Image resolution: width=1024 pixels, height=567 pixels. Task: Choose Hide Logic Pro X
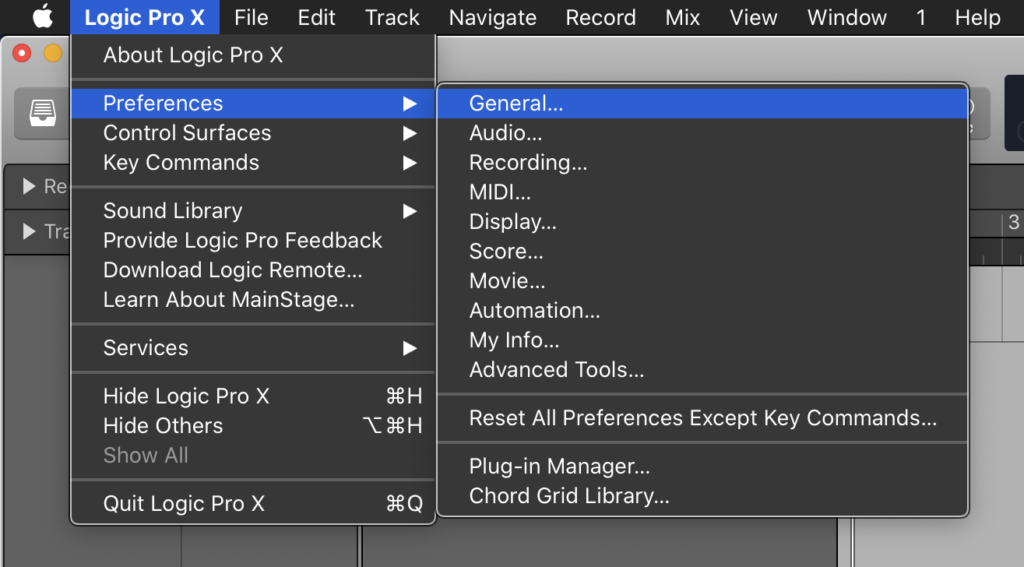coord(253,396)
